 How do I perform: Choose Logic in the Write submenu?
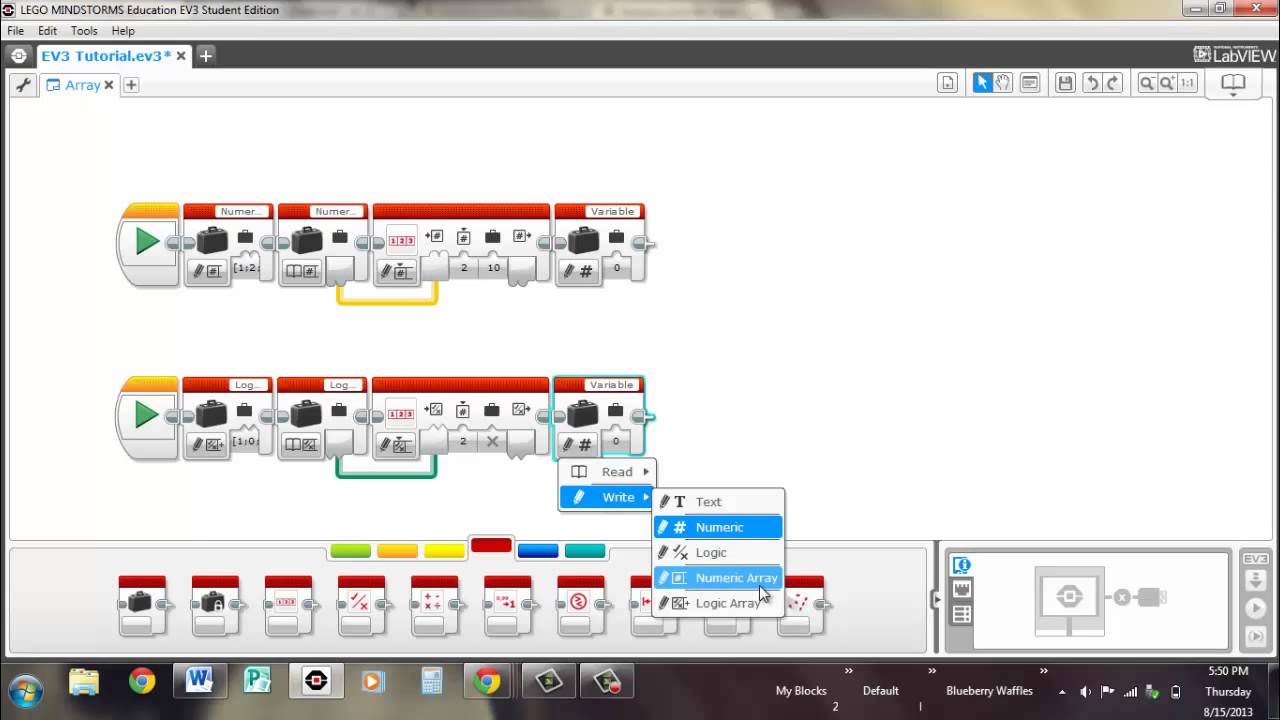click(718, 553)
